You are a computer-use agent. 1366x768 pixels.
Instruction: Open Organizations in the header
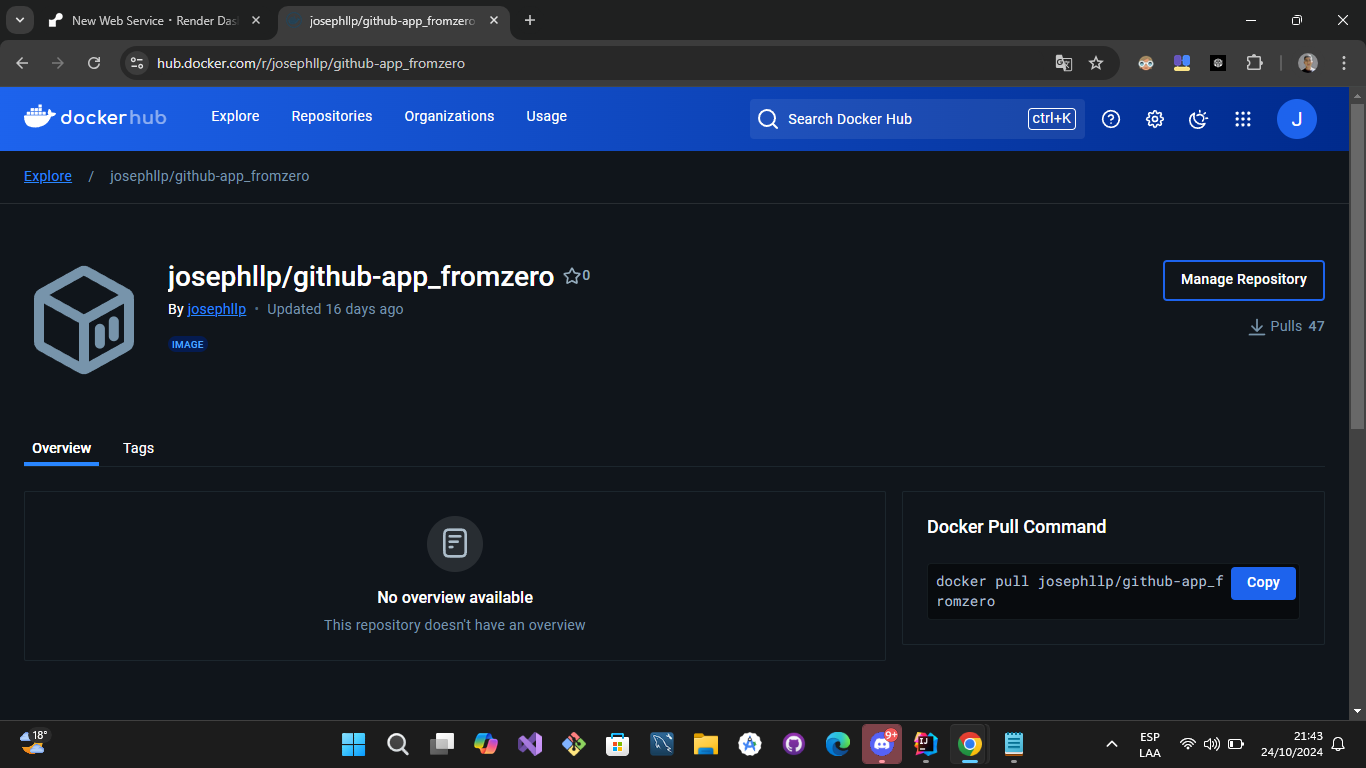449,116
